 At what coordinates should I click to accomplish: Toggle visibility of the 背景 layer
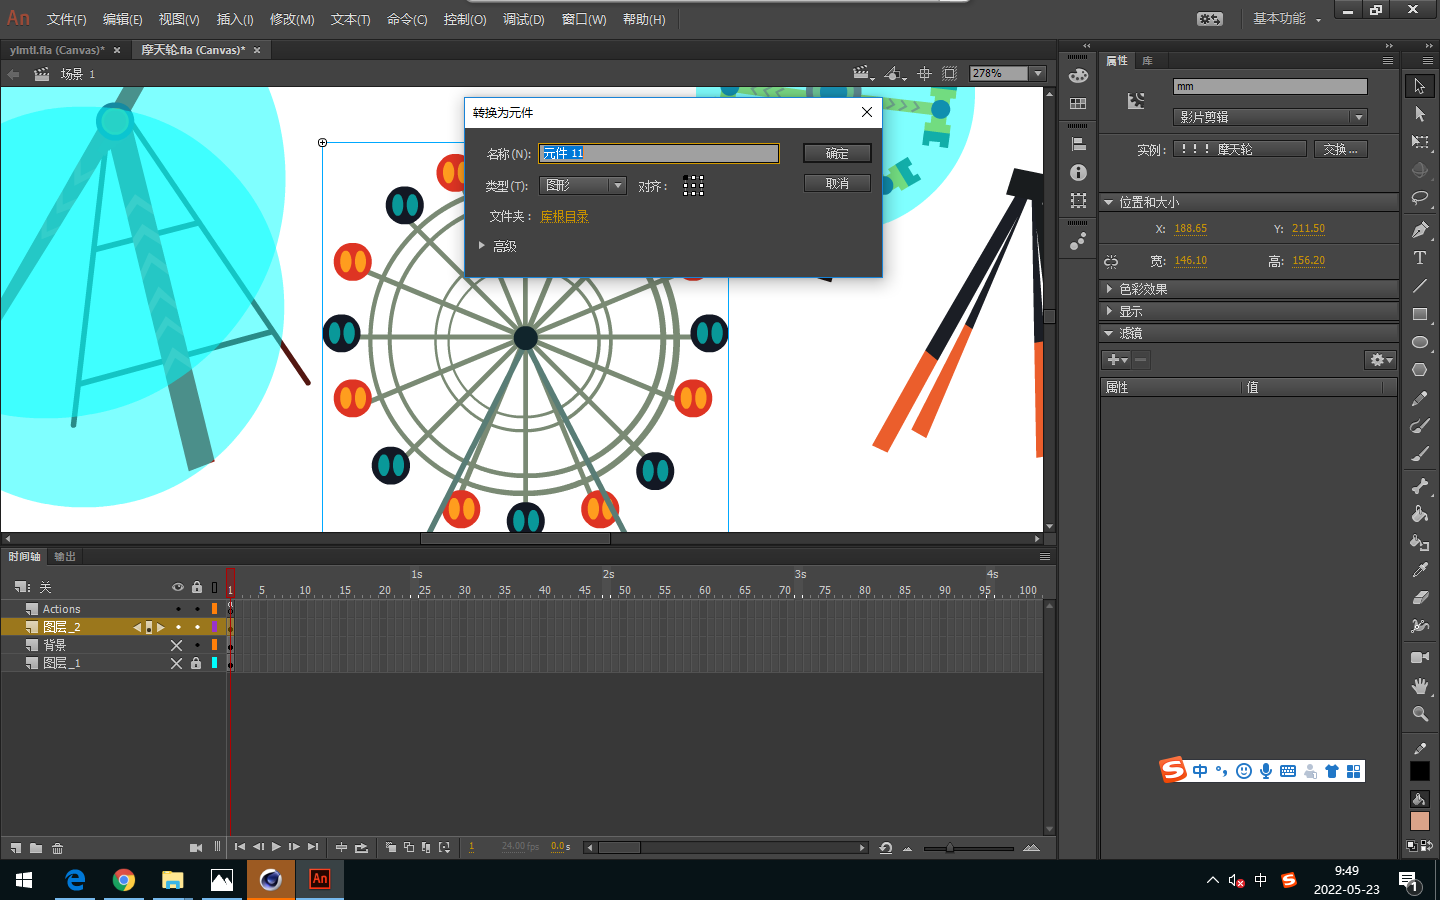click(x=177, y=645)
